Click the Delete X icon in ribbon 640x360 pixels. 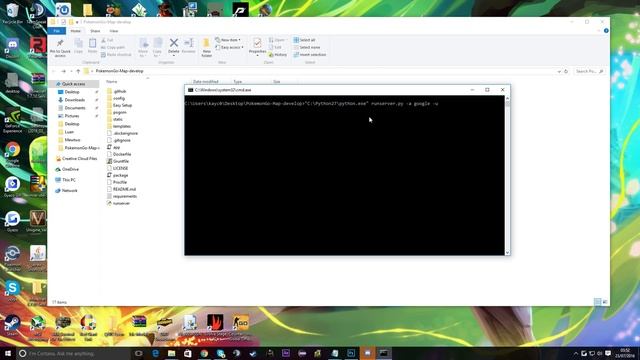click(x=173, y=46)
